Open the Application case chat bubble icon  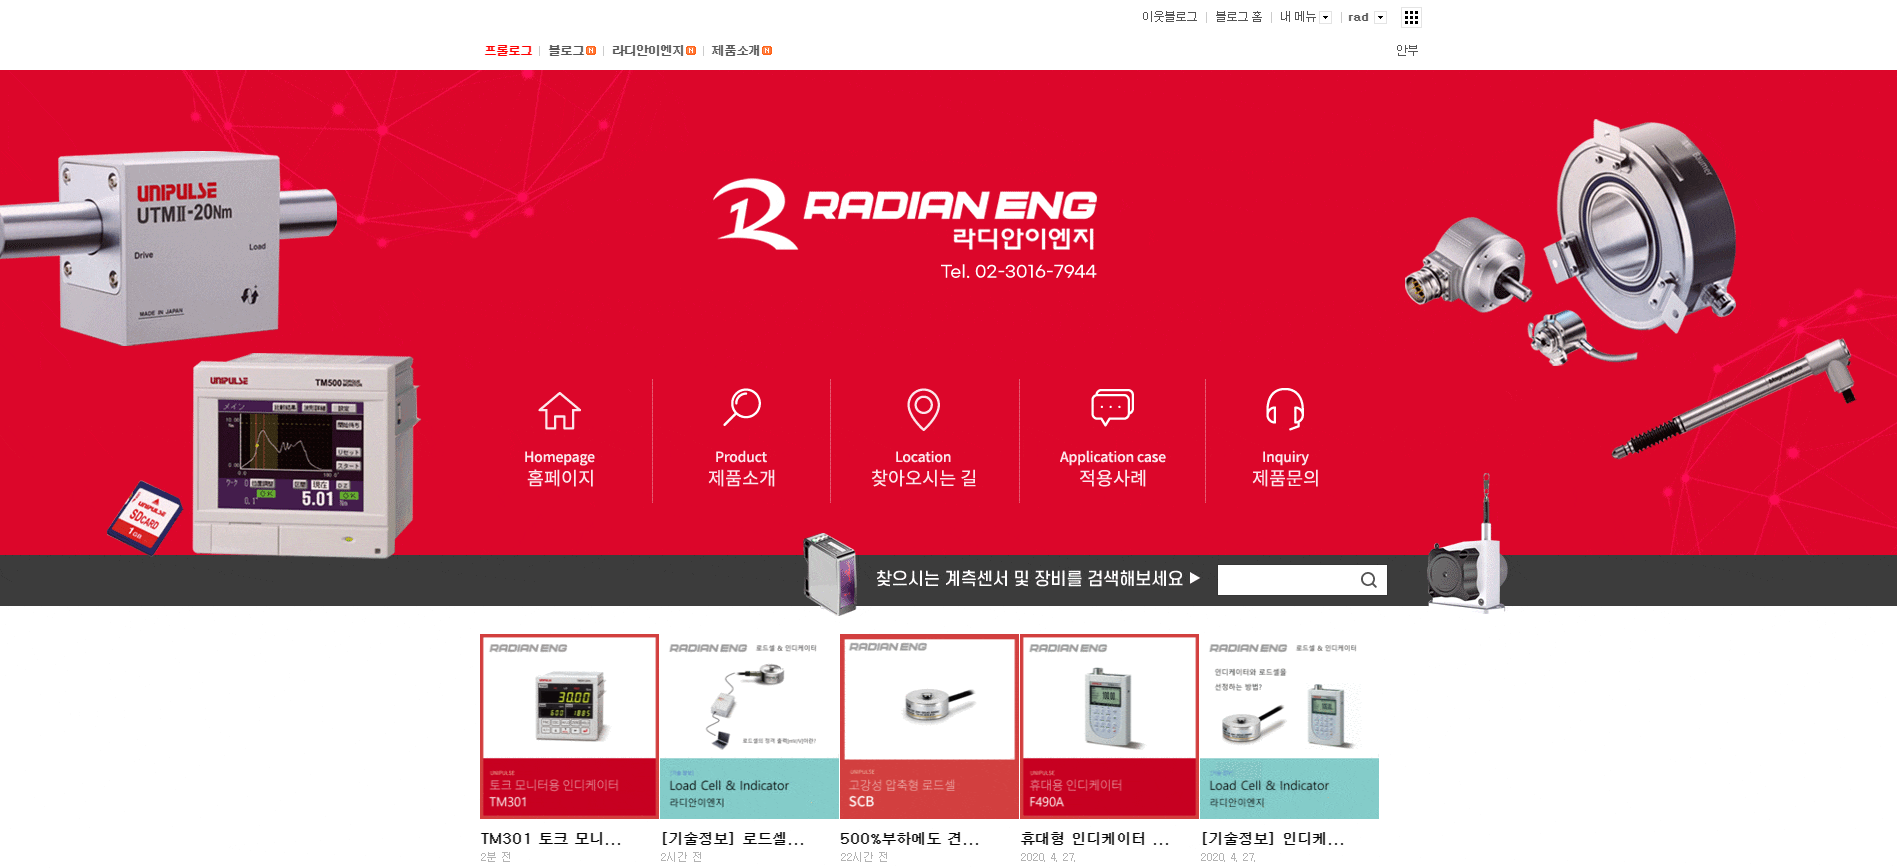[x=1112, y=407]
